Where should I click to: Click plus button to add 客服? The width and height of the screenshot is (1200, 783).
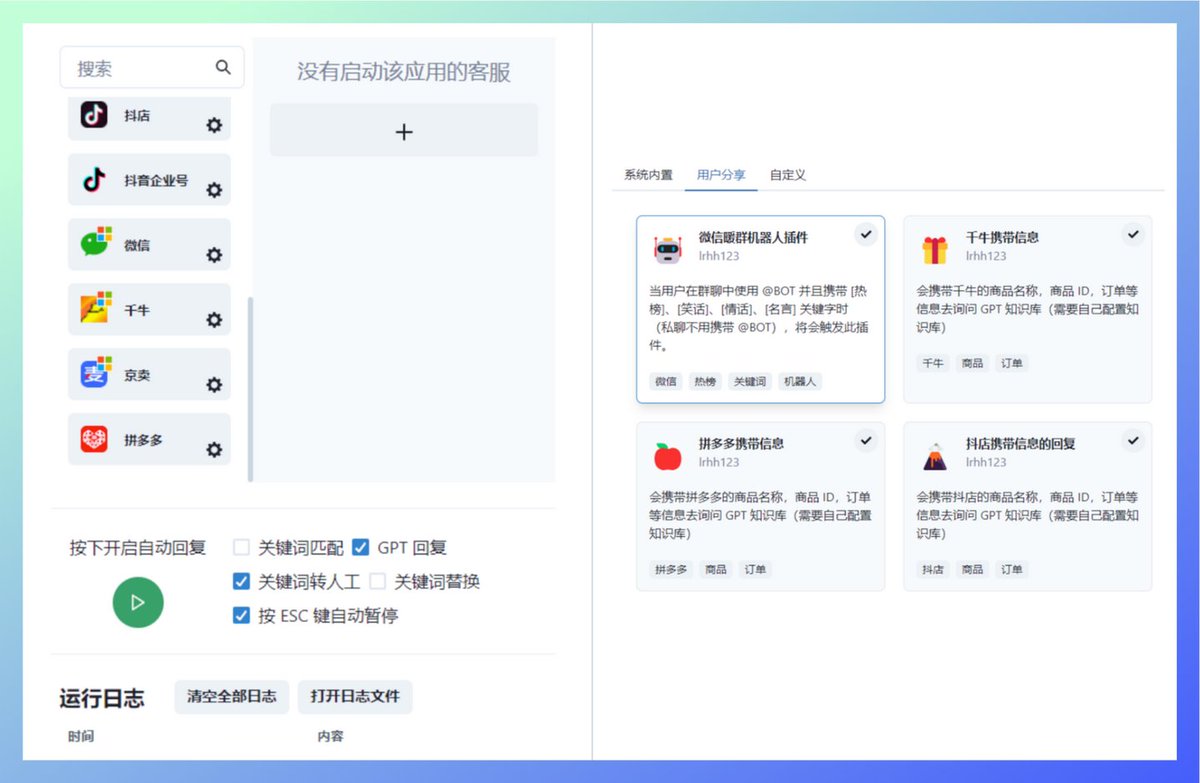[x=404, y=131]
